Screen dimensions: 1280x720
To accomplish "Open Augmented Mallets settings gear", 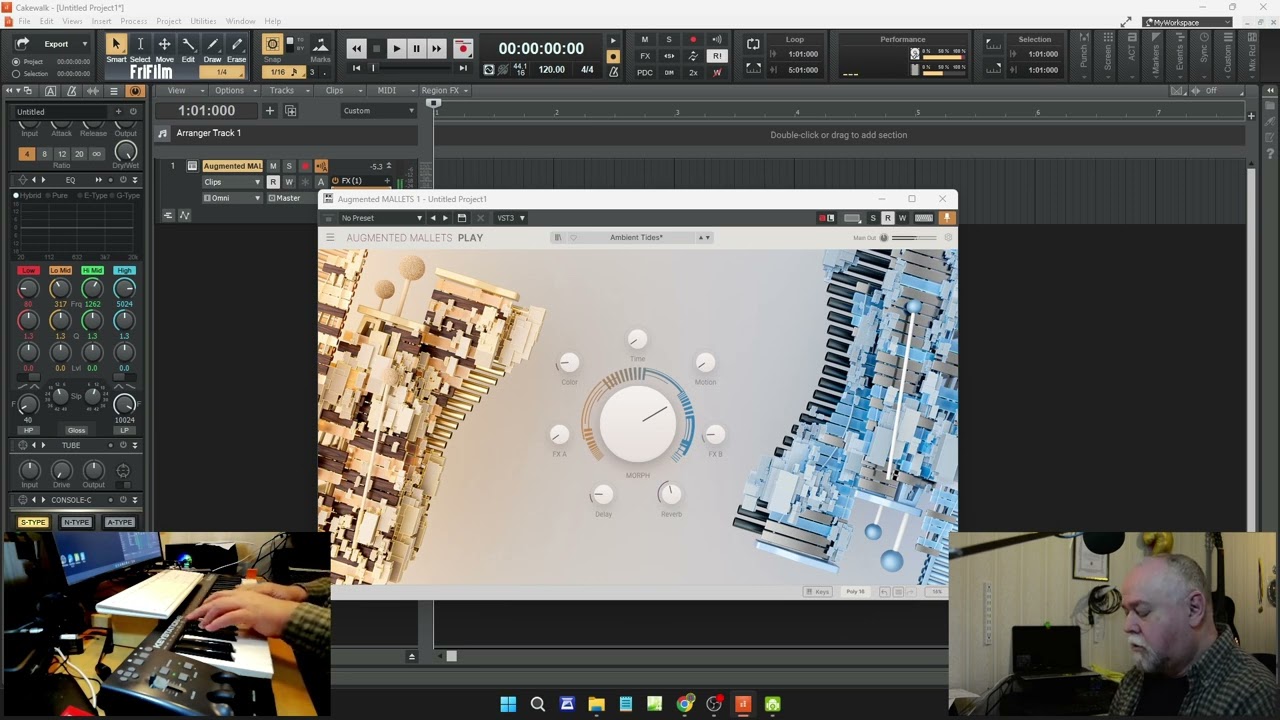I will [x=948, y=238].
